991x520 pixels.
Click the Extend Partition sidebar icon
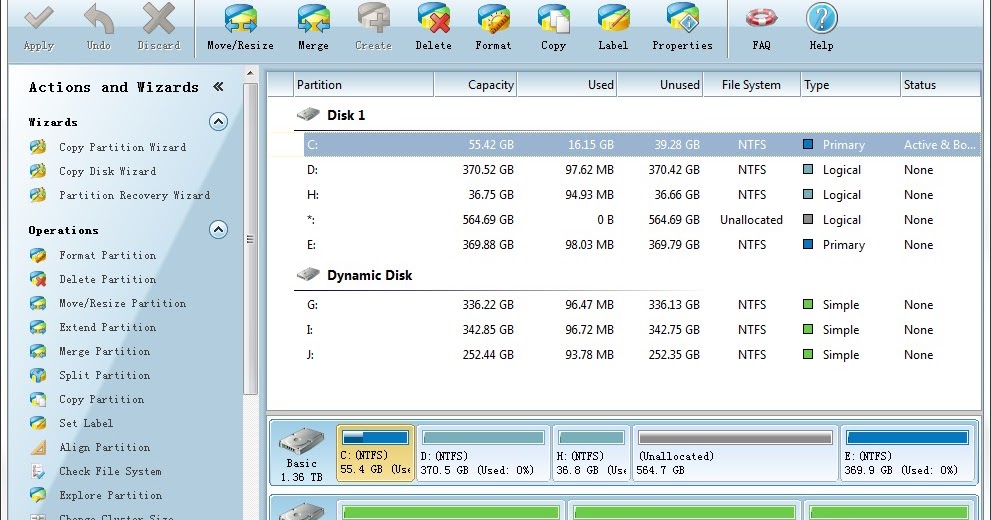pos(38,327)
